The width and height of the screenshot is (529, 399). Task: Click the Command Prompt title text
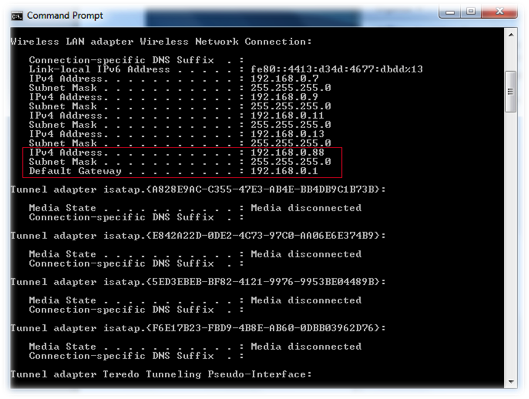(65, 16)
